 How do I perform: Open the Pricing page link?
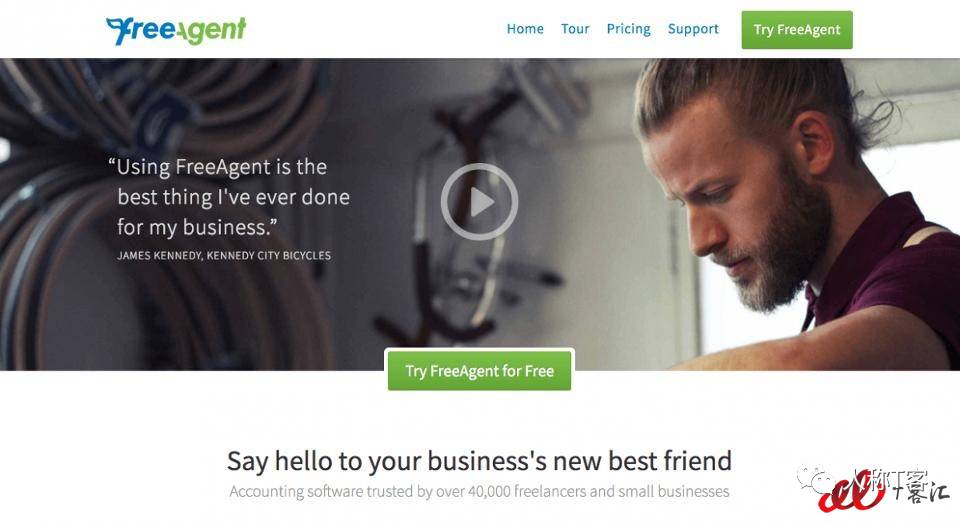(x=628, y=29)
